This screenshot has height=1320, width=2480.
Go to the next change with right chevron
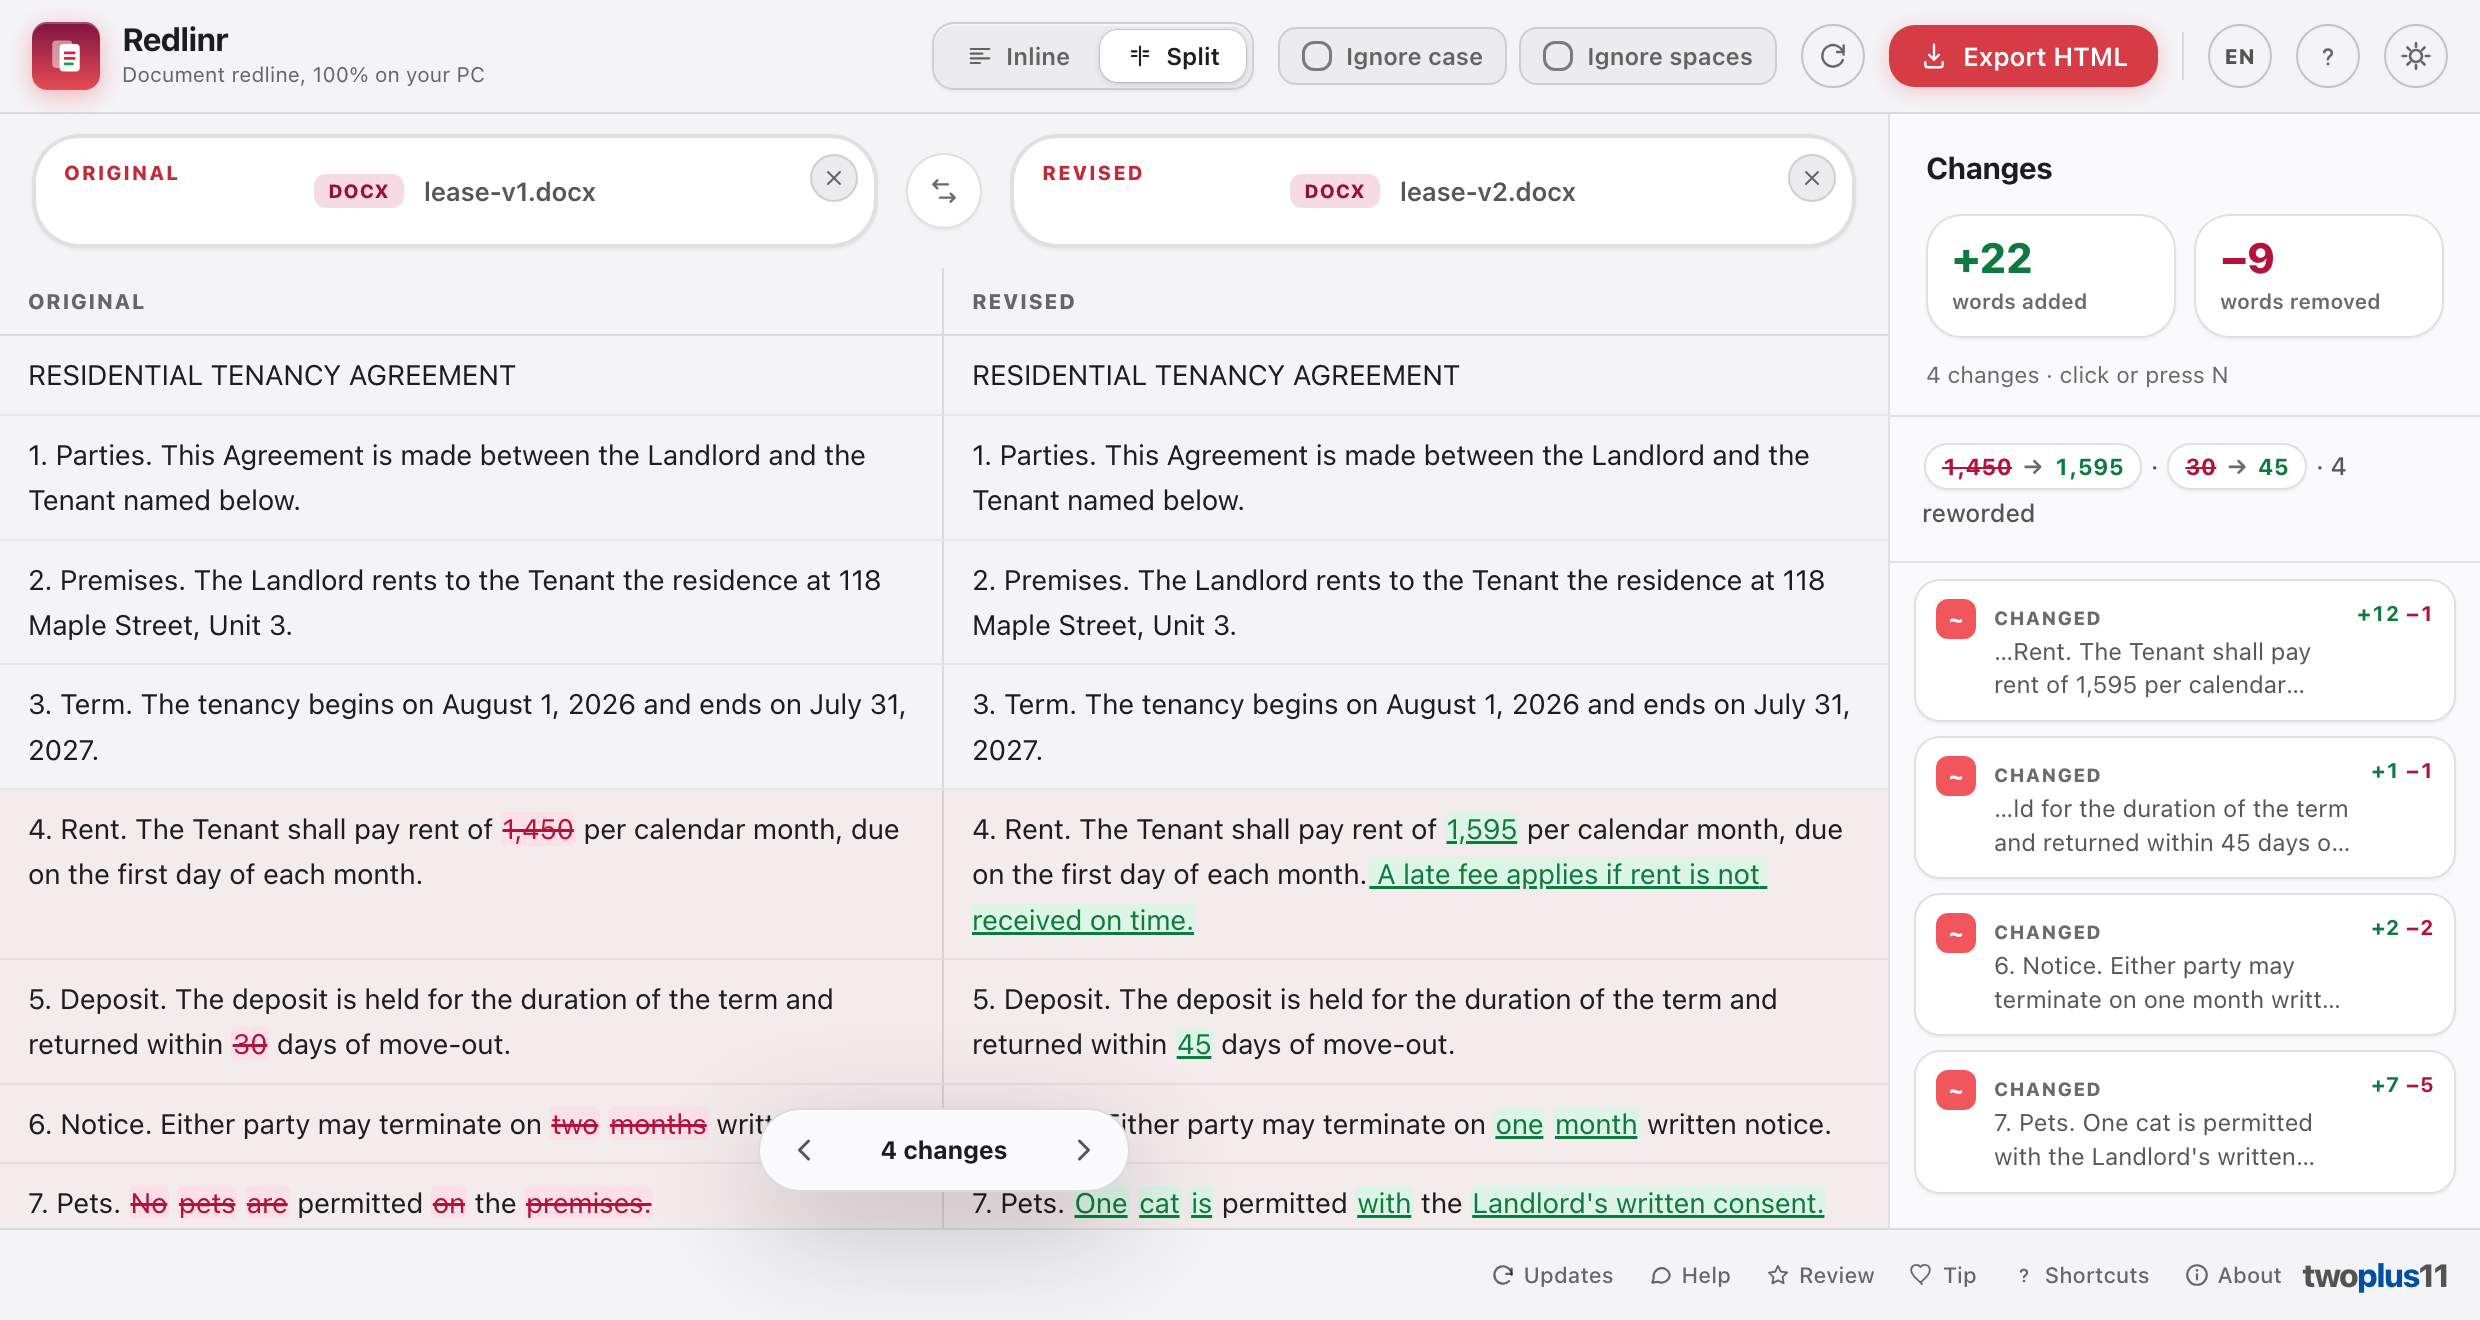click(x=1084, y=1150)
